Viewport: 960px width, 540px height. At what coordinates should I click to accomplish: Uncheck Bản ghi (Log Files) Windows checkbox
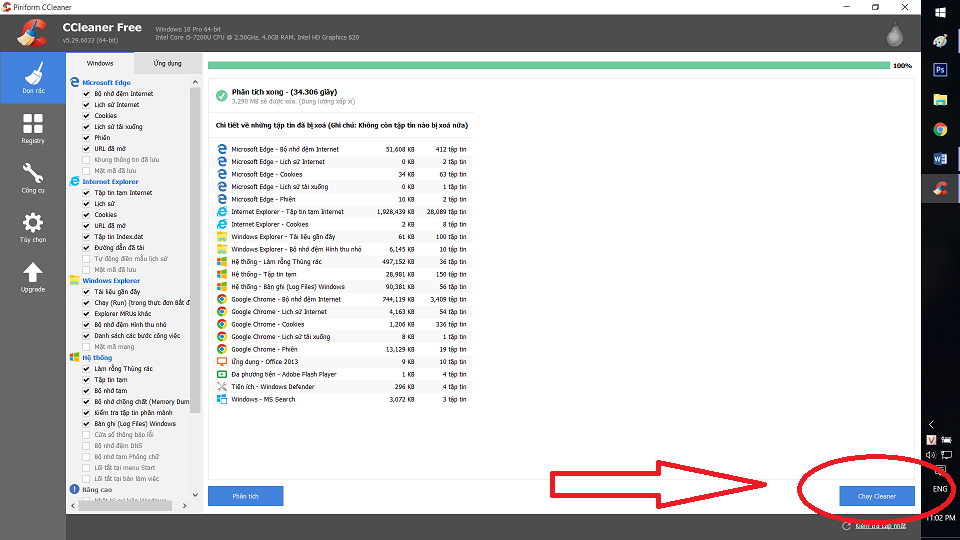[x=86, y=424]
